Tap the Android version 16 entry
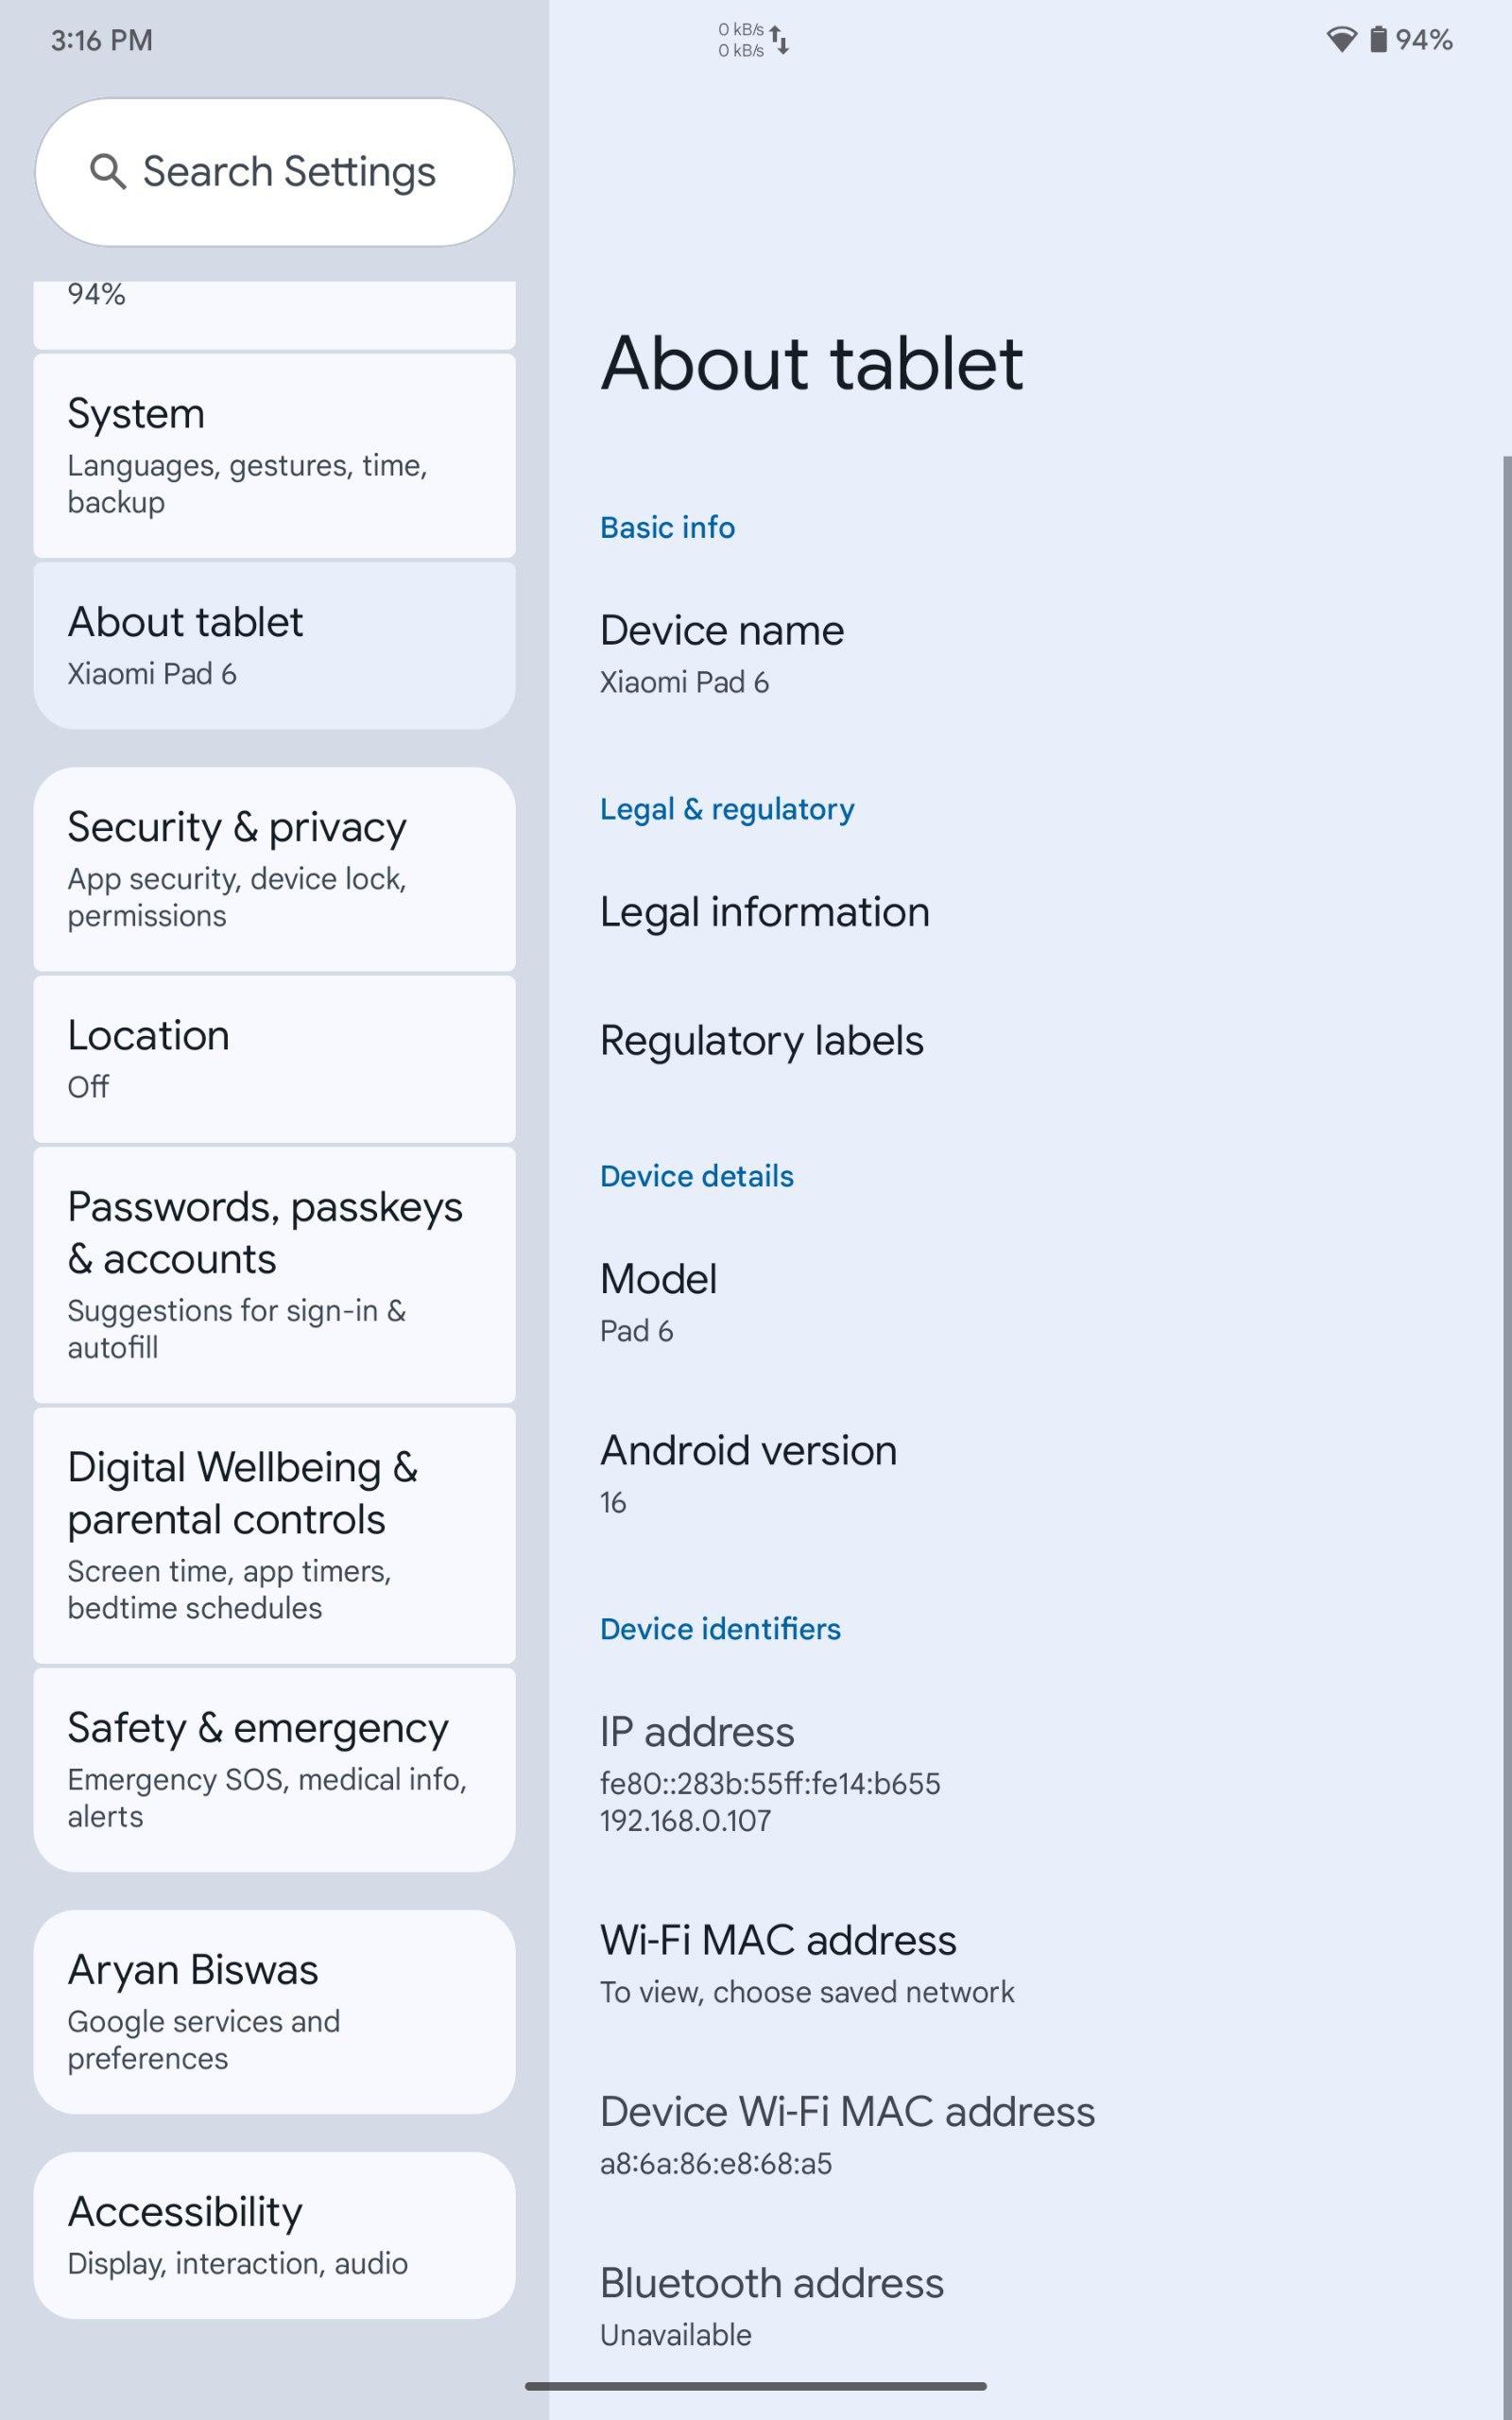The height and width of the screenshot is (2420, 1512). pos(747,1472)
